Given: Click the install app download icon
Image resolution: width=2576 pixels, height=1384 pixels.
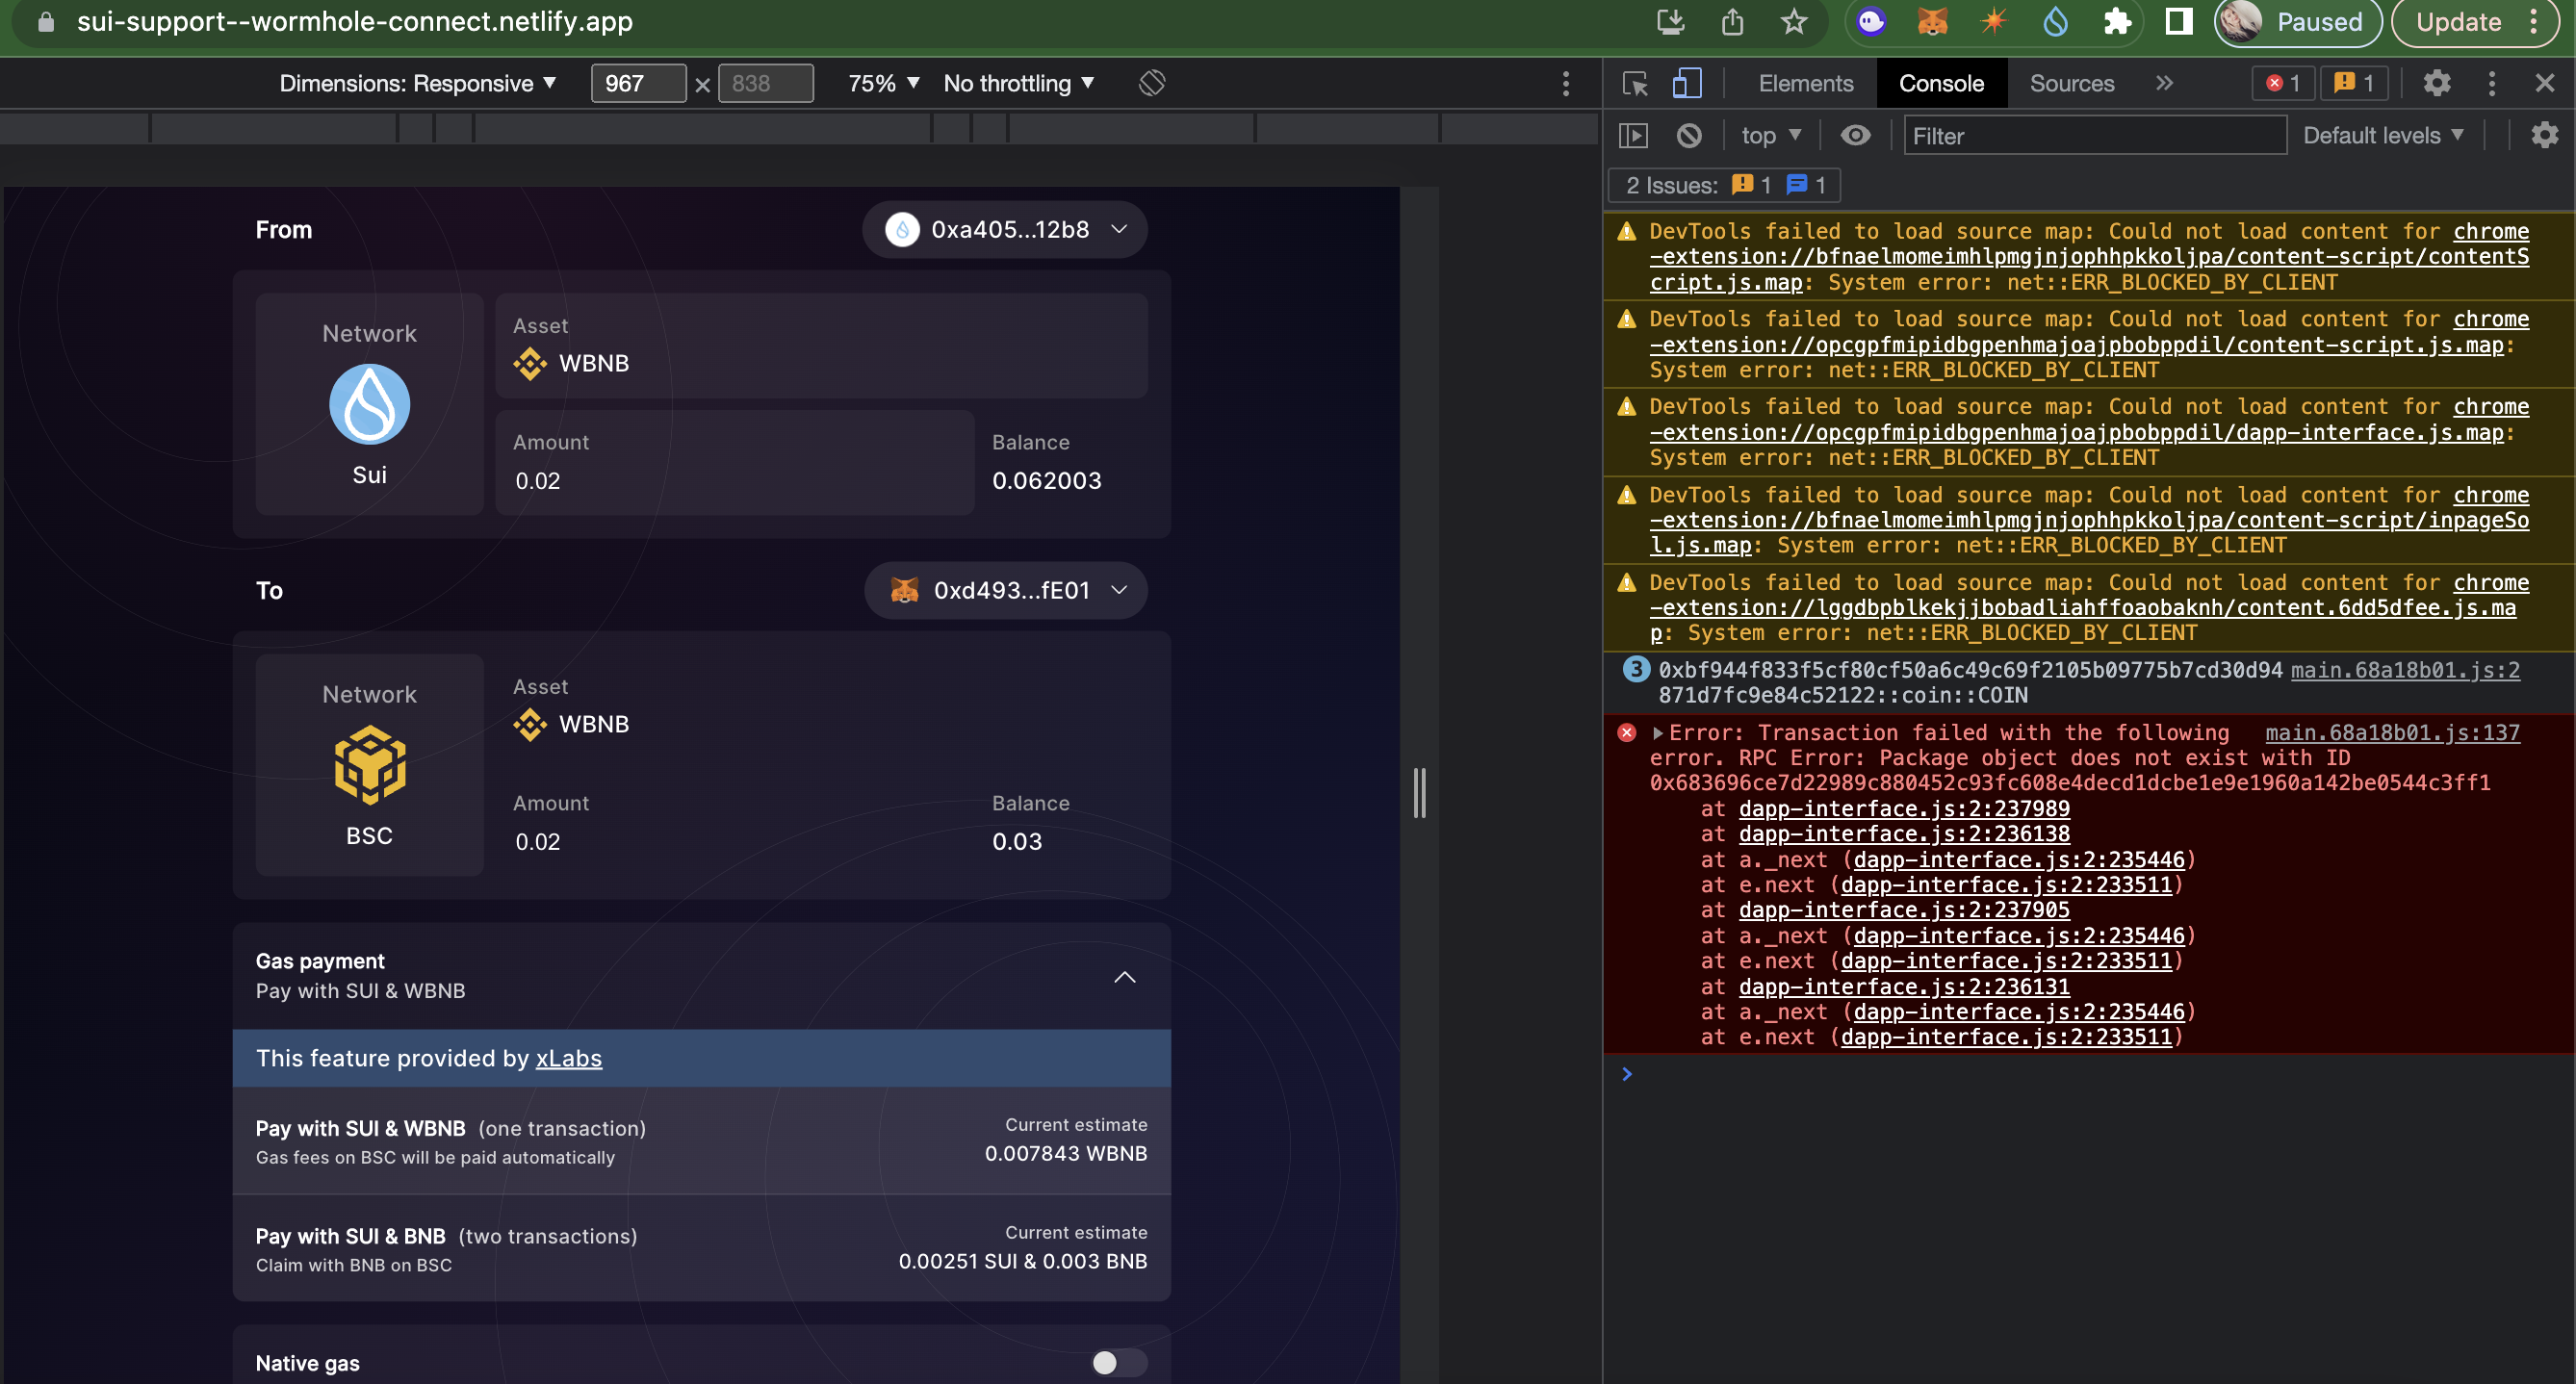Looking at the screenshot, I should (x=1671, y=22).
